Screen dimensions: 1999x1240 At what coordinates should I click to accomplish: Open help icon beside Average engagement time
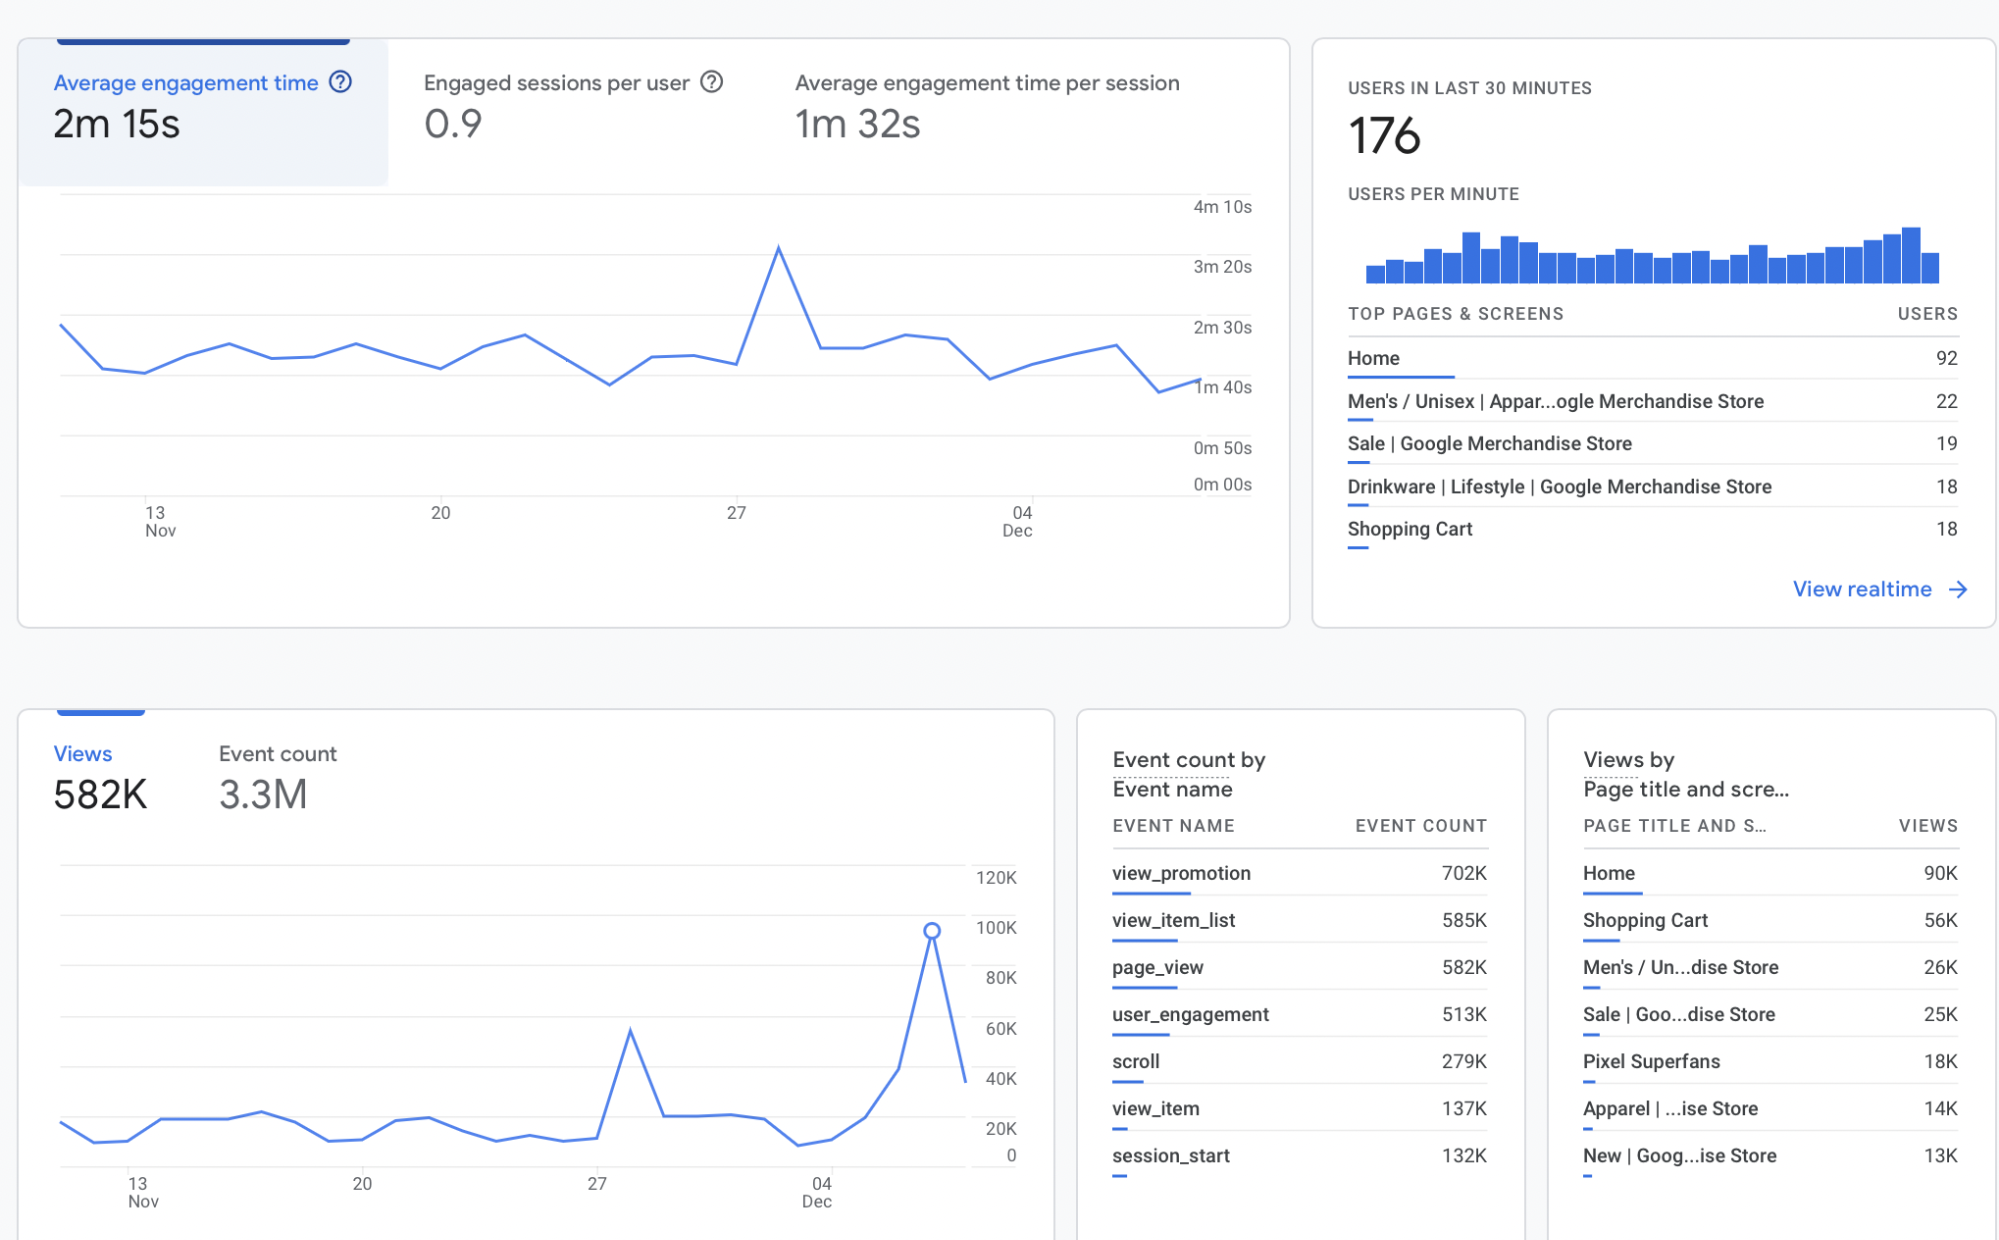340,82
